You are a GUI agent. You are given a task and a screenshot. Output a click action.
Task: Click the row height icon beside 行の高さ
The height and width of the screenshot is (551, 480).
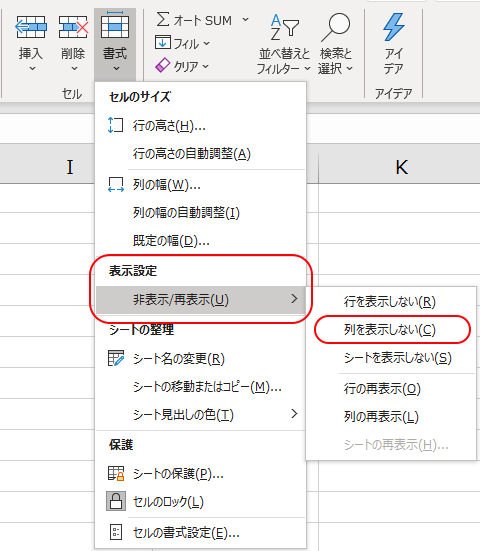point(115,125)
